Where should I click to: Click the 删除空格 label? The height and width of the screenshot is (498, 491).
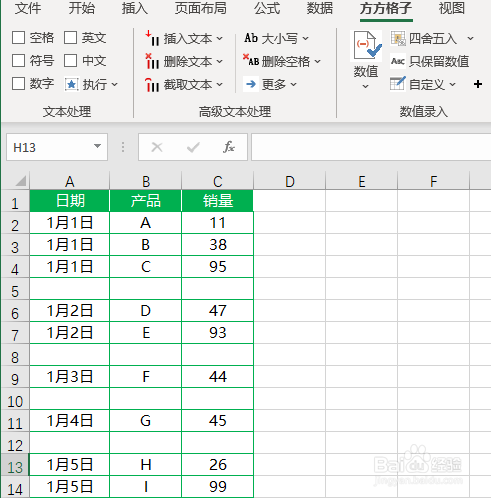click(286, 62)
